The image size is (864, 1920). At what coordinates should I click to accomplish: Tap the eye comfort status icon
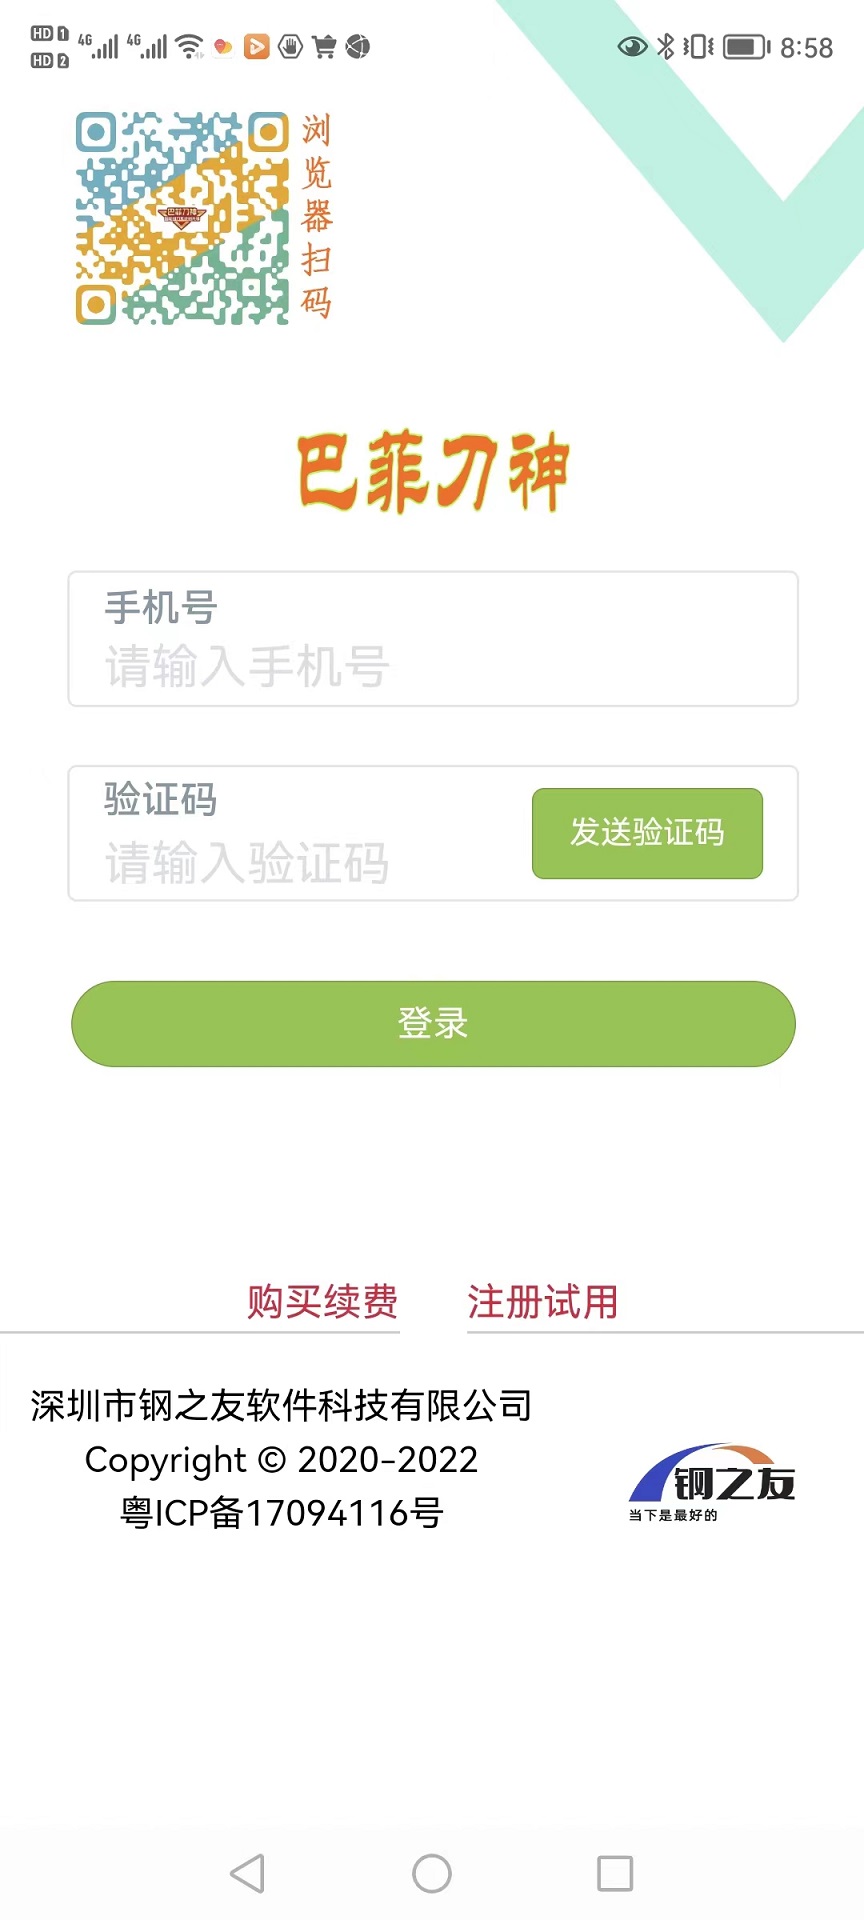(x=632, y=46)
